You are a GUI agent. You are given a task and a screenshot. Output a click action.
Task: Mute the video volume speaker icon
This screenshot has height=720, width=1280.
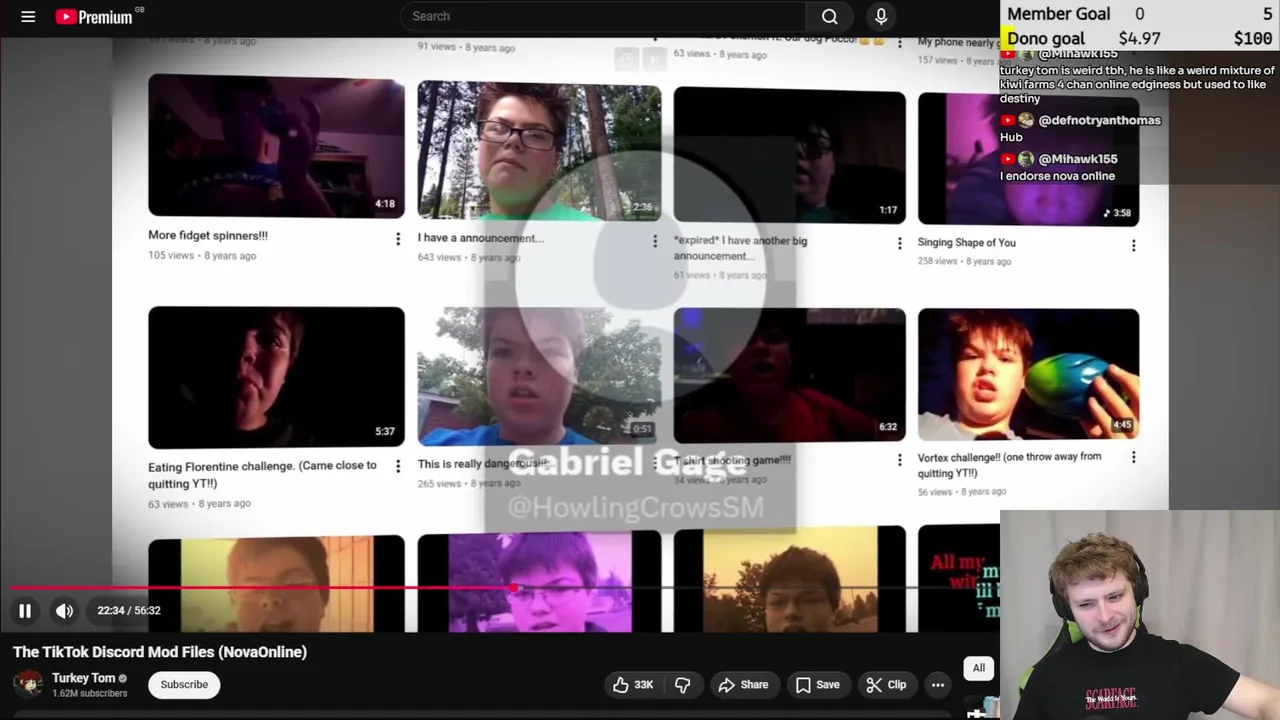click(x=64, y=610)
